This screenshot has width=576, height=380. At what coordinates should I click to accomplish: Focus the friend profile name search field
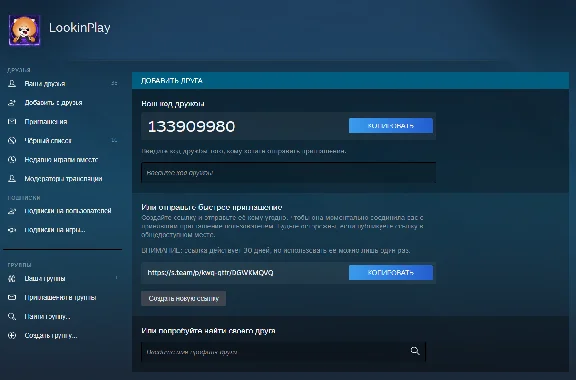coord(283,352)
